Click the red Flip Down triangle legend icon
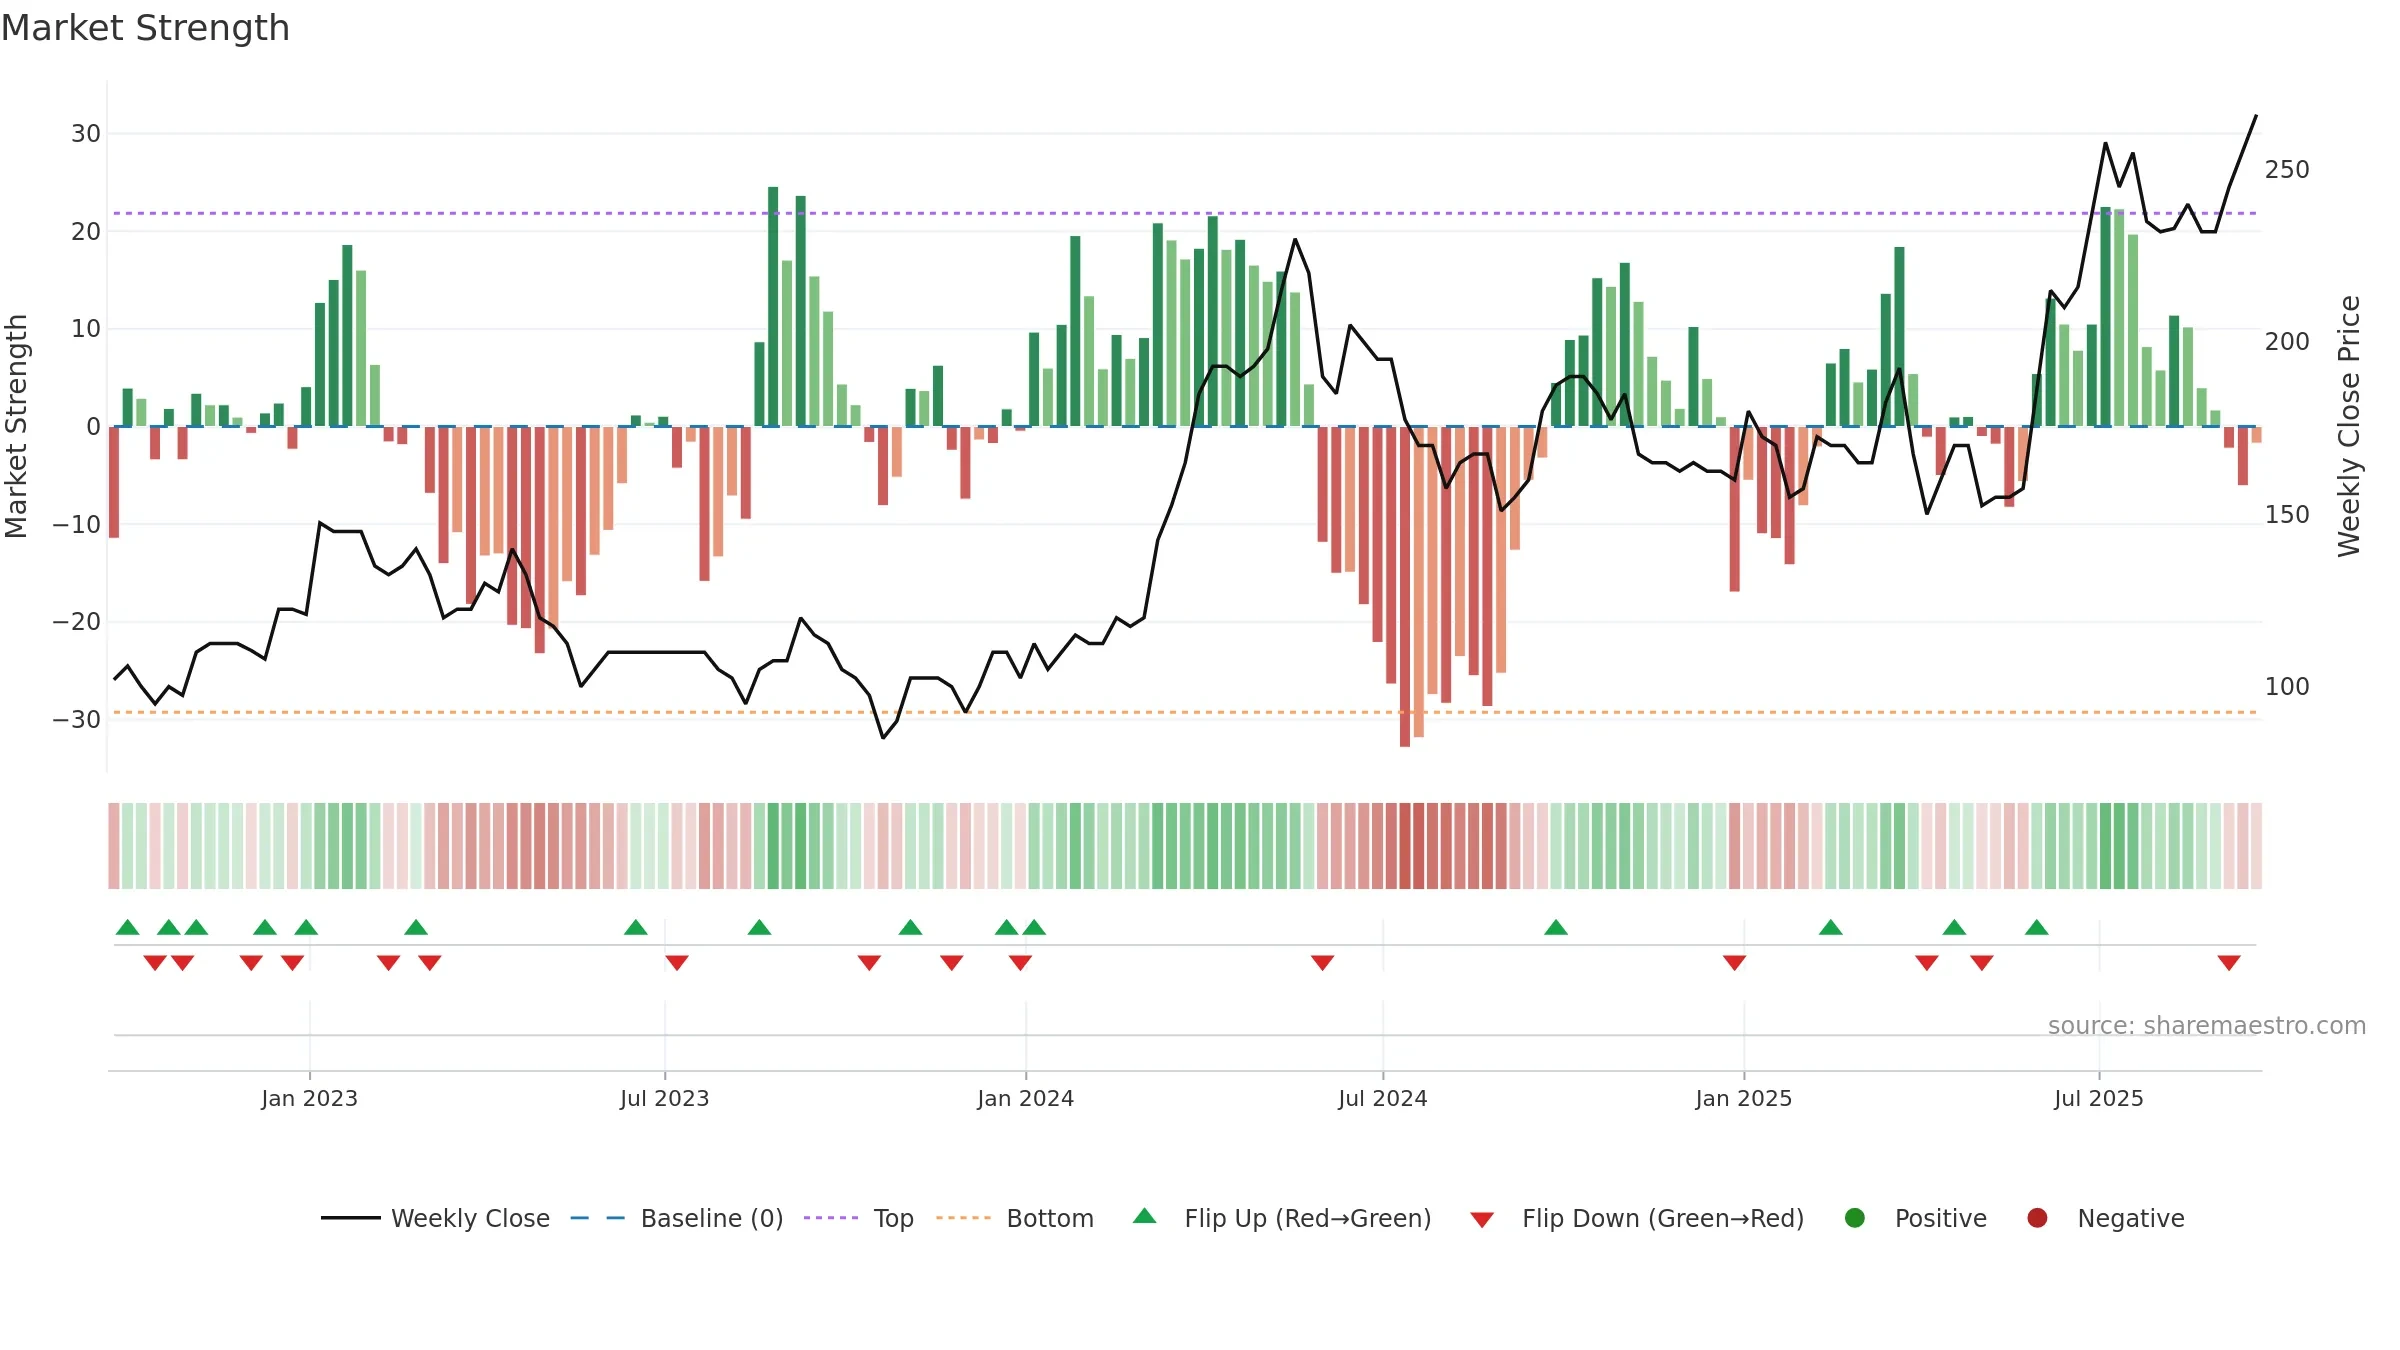This screenshot has width=2400, height=1350. [x=1483, y=1220]
